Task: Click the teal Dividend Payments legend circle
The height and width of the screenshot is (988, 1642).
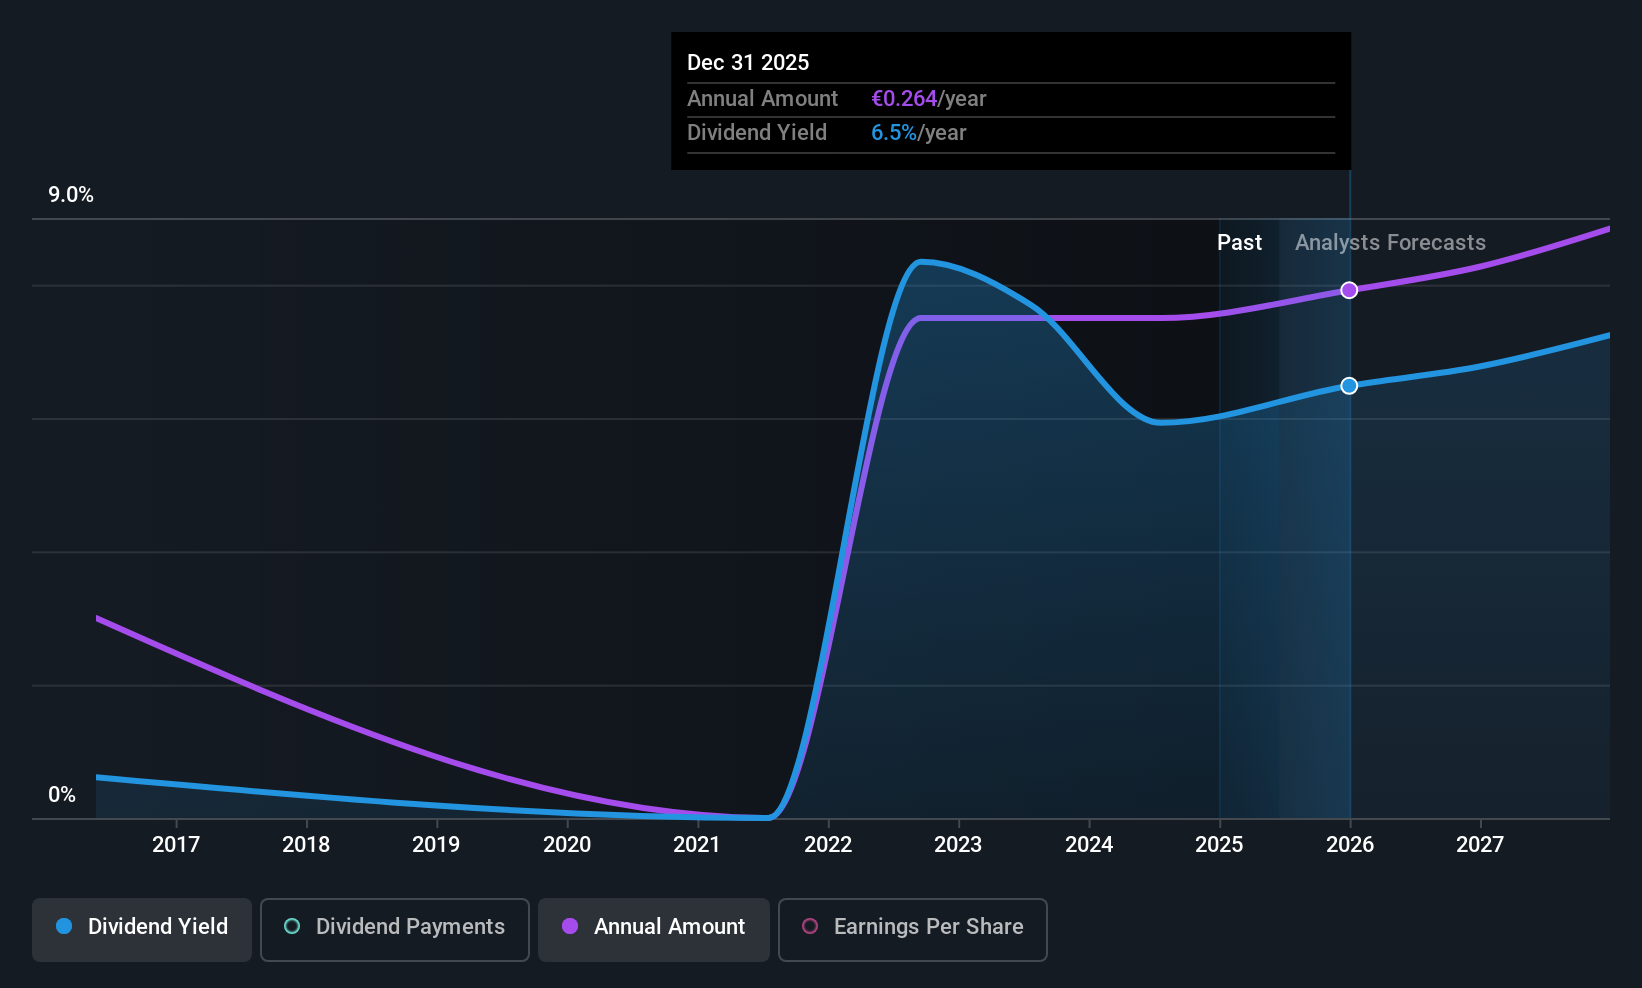Action: (292, 926)
